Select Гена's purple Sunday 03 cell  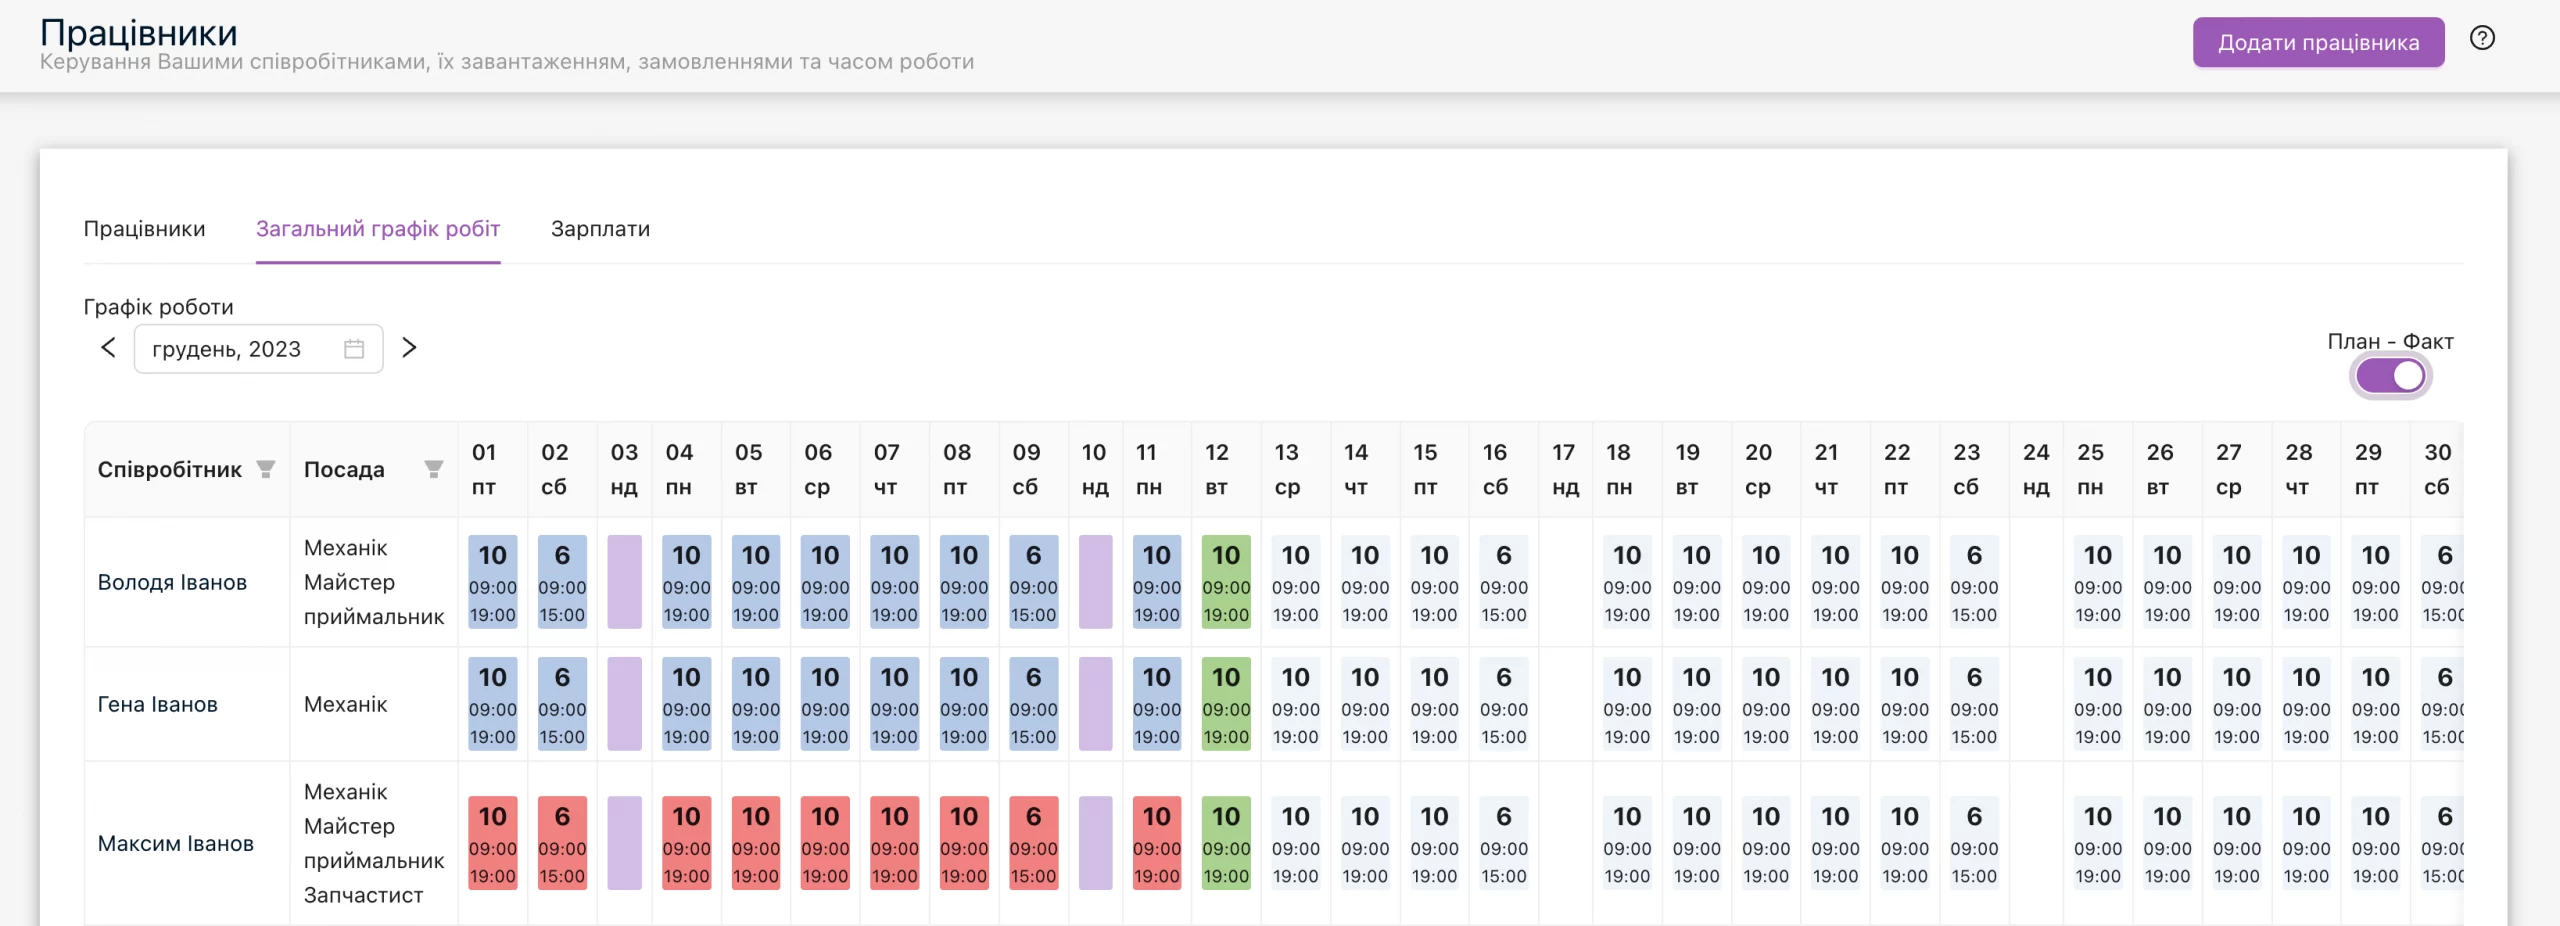coord(624,704)
